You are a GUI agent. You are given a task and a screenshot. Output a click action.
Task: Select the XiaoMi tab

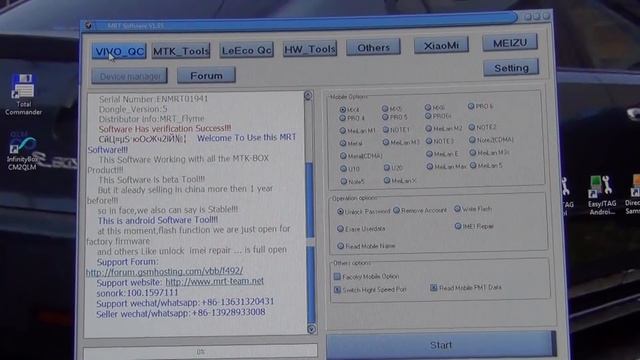441,45
